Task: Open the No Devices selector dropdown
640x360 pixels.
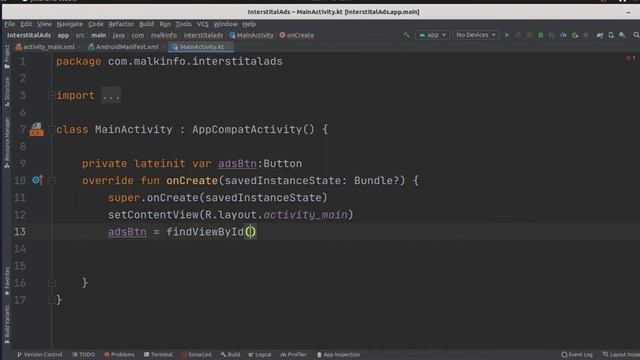Action: [x=476, y=35]
